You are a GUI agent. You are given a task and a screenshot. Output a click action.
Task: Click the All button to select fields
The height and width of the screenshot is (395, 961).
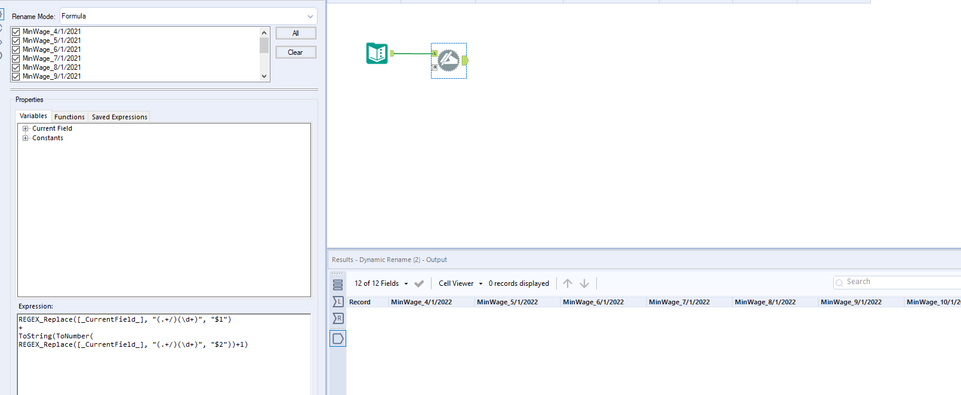(x=295, y=33)
